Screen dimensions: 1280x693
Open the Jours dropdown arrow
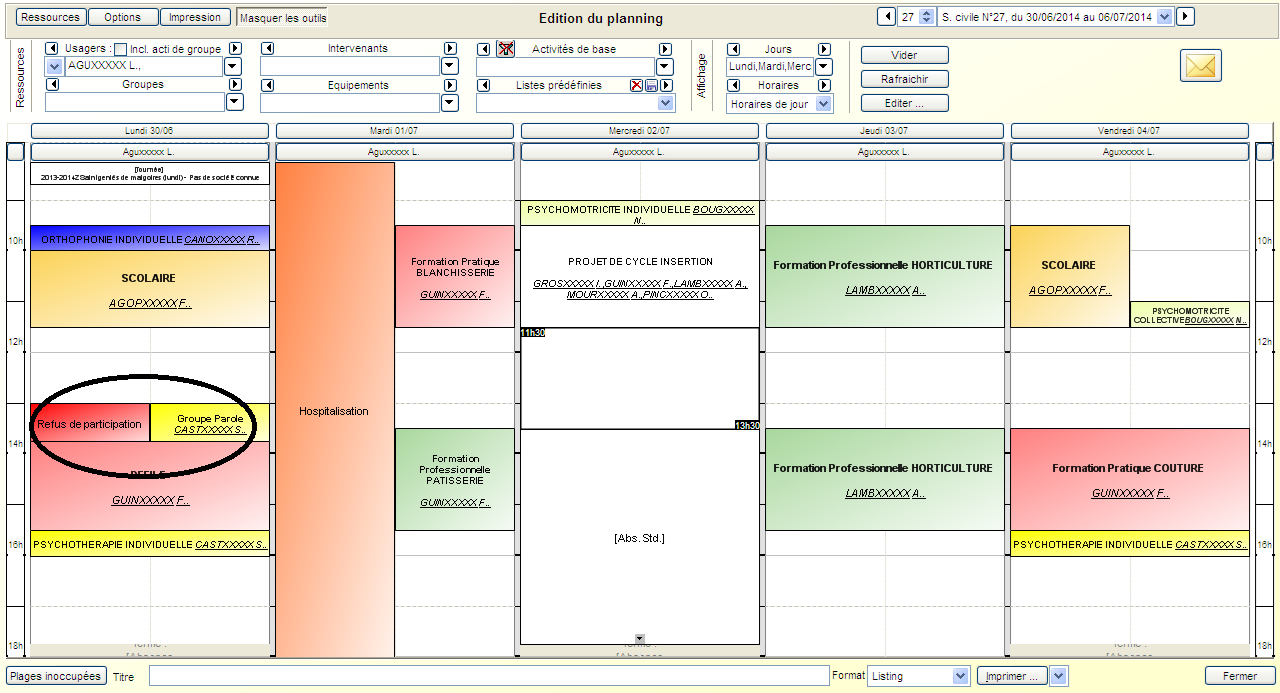pyautogui.click(x=824, y=66)
